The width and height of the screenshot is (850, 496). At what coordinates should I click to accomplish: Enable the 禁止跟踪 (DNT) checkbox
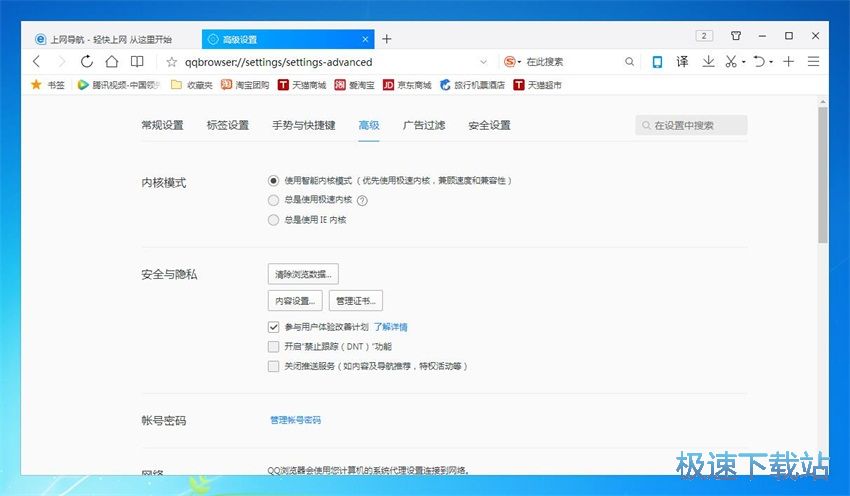coord(273,347)
